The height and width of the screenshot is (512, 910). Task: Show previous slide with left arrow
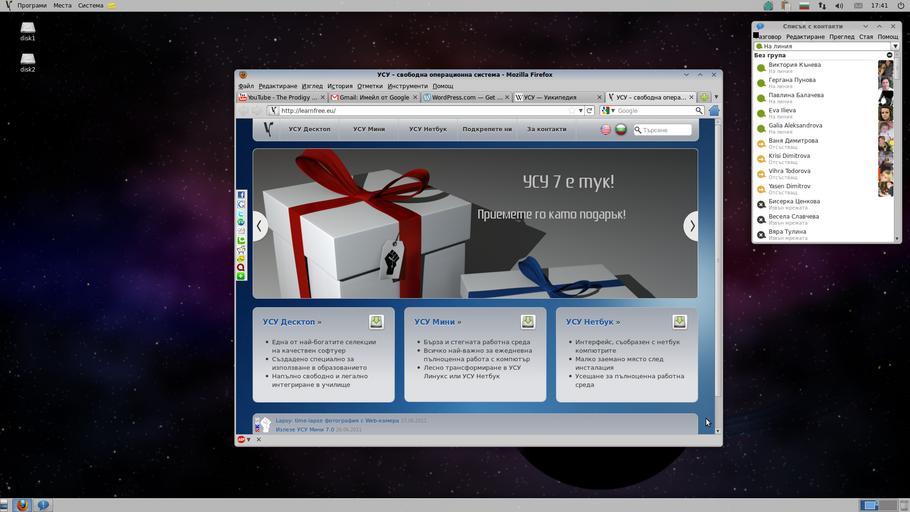click(259, 226)
